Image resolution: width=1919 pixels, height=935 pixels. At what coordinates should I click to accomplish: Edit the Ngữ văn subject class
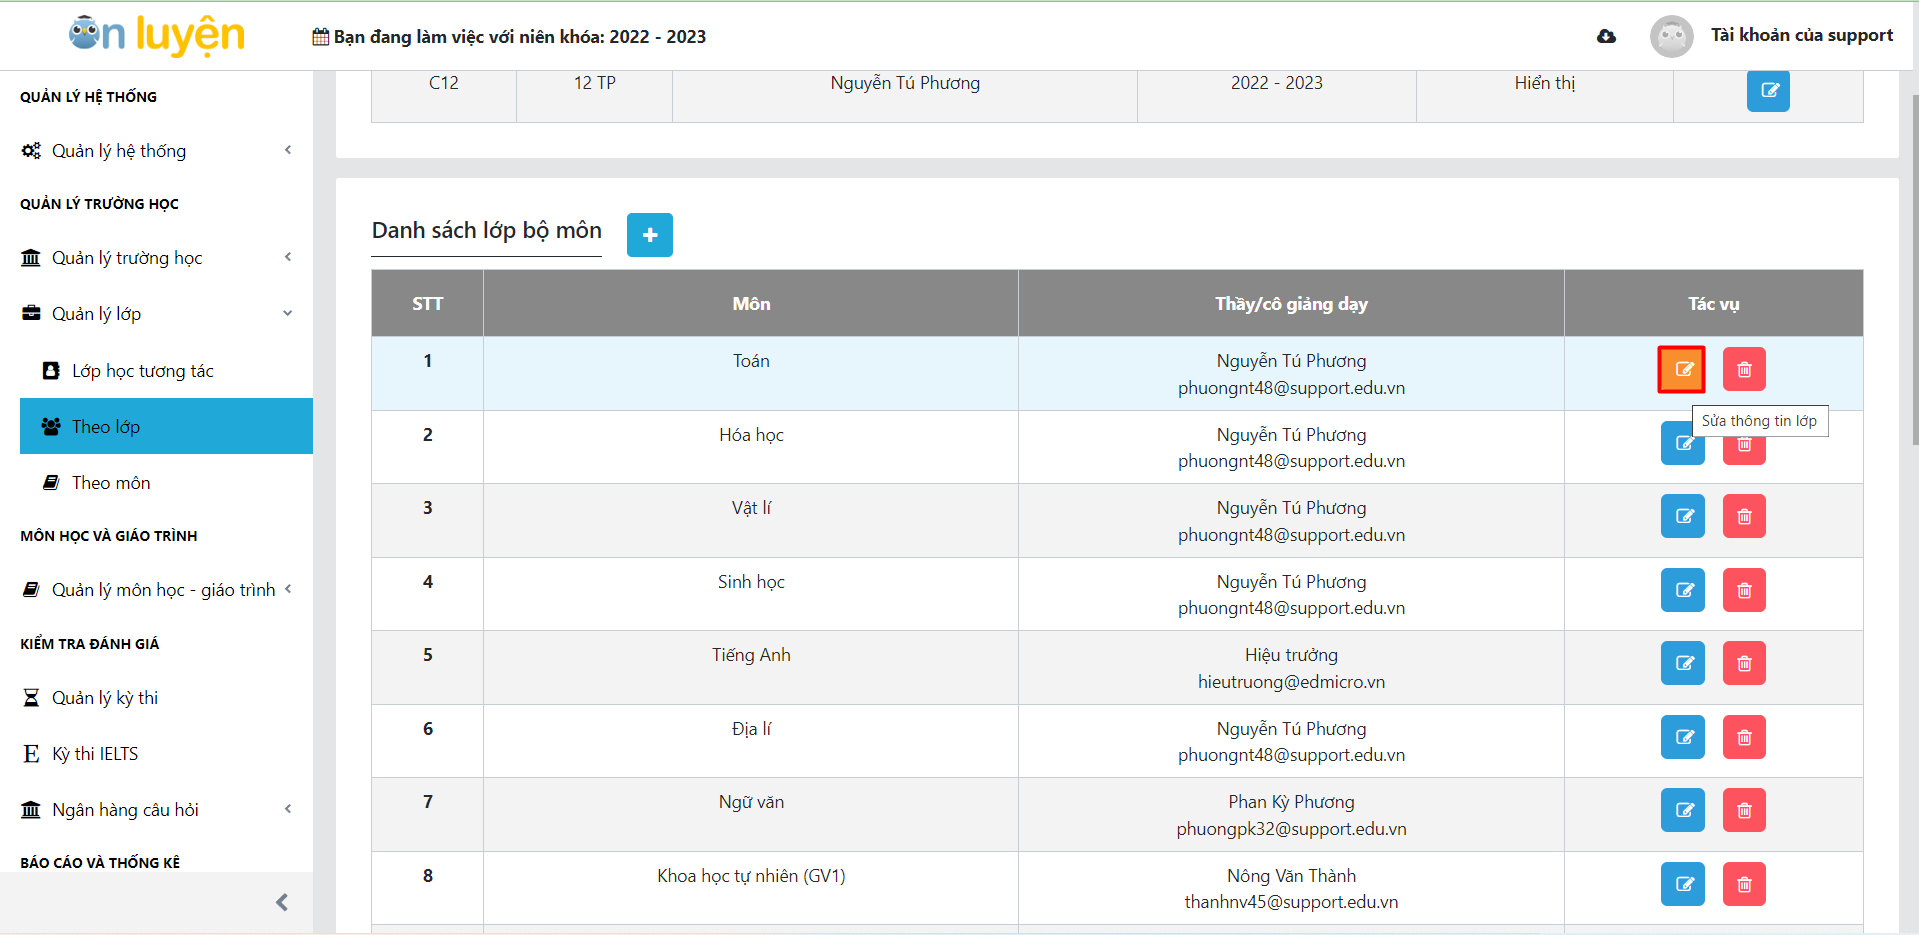(x=1682, y=810)
